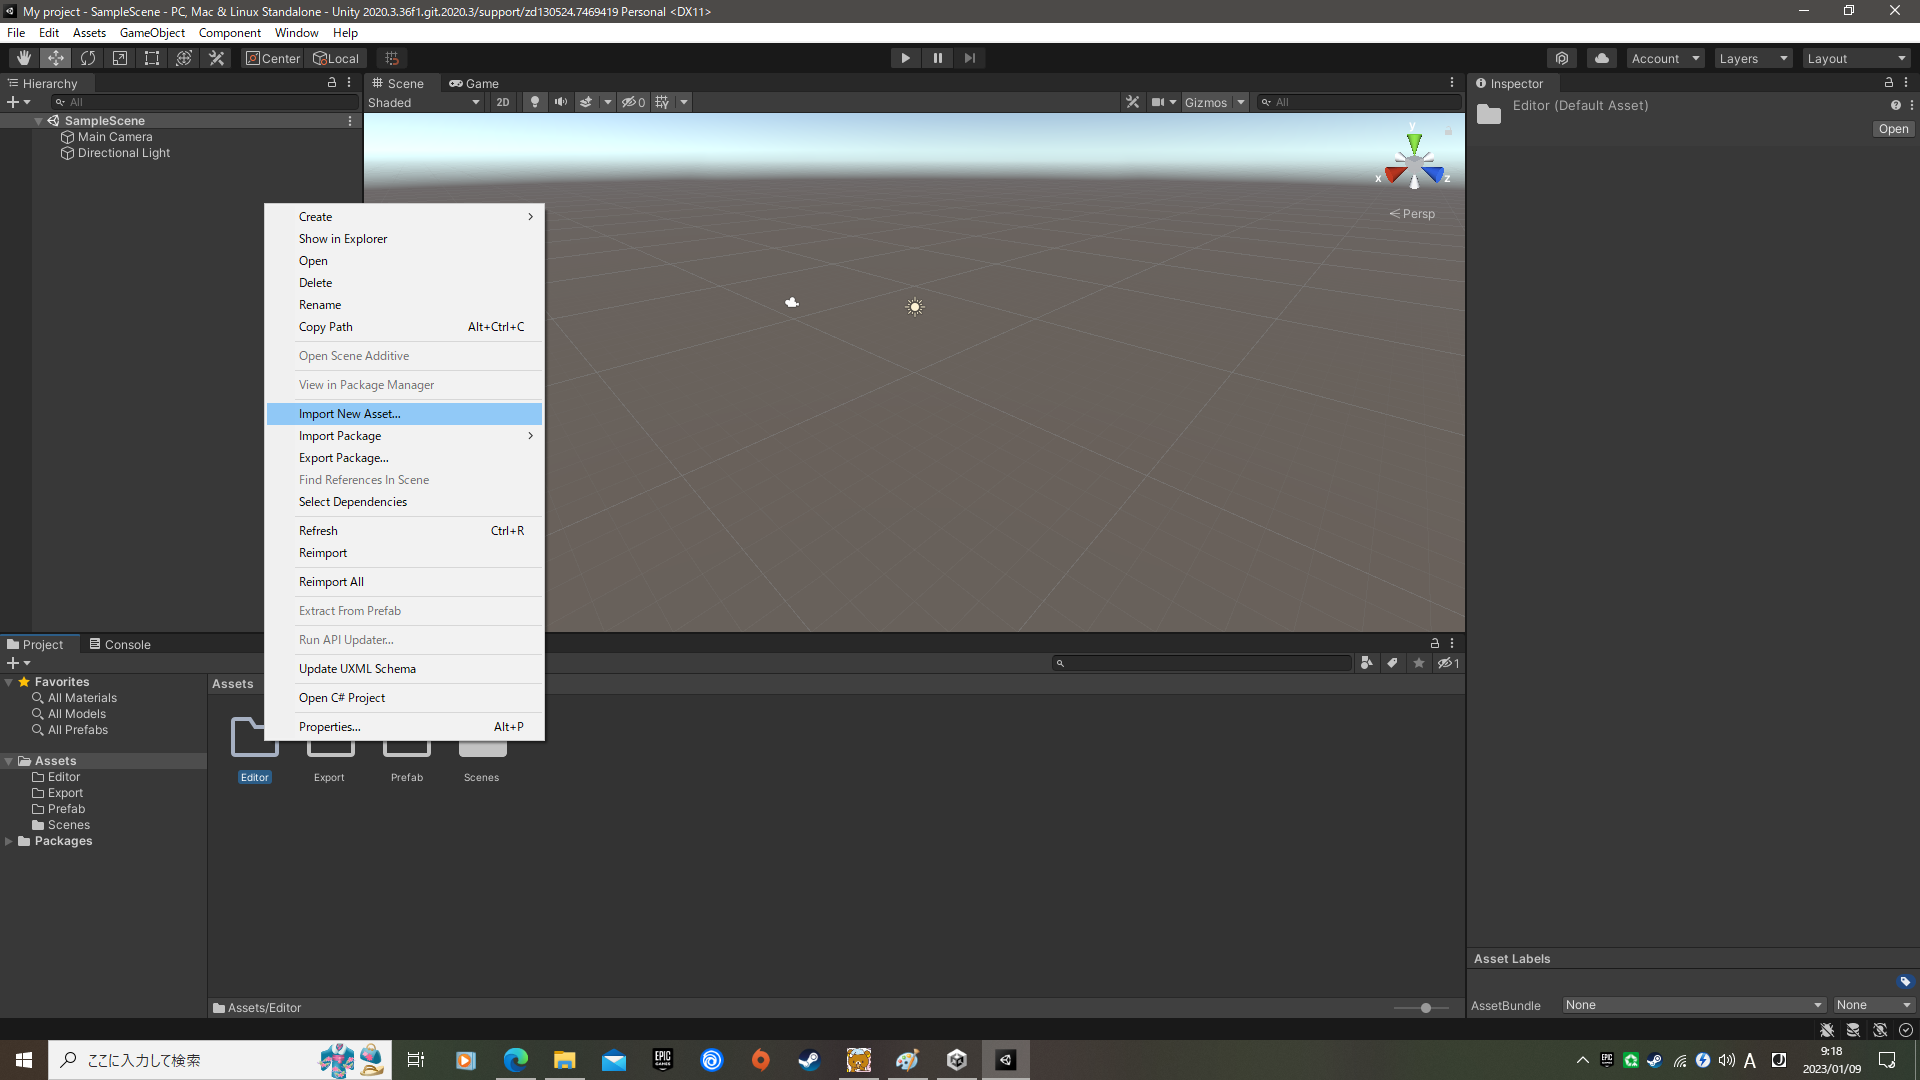Expand the Packages folder

9,841
